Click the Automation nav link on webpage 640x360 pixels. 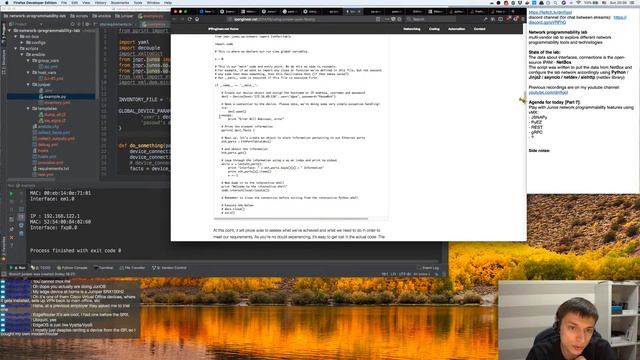456,29
